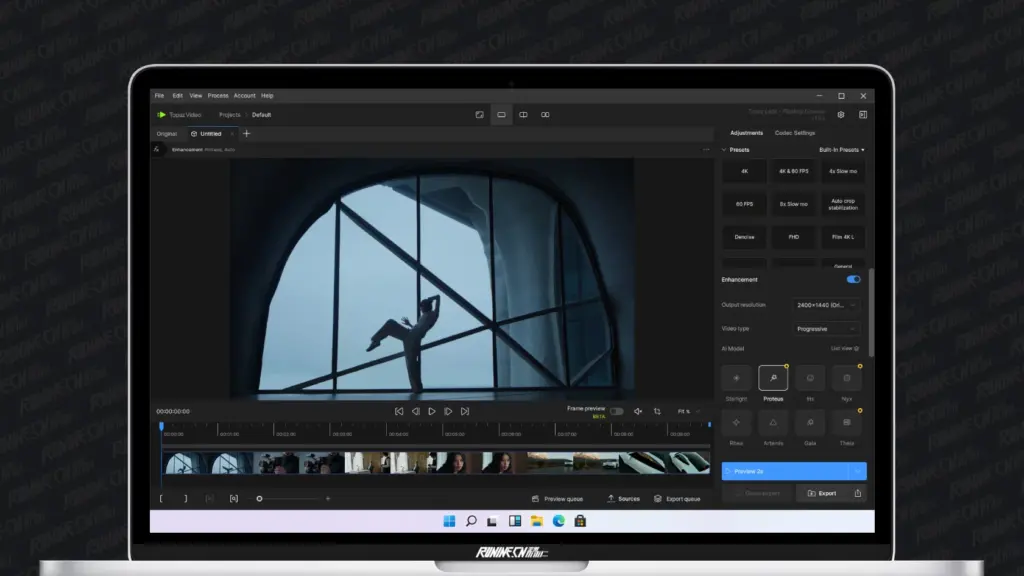The image size is (1024, 576).
Task: Open the Process menu
Action: click(x=218, y=96)
